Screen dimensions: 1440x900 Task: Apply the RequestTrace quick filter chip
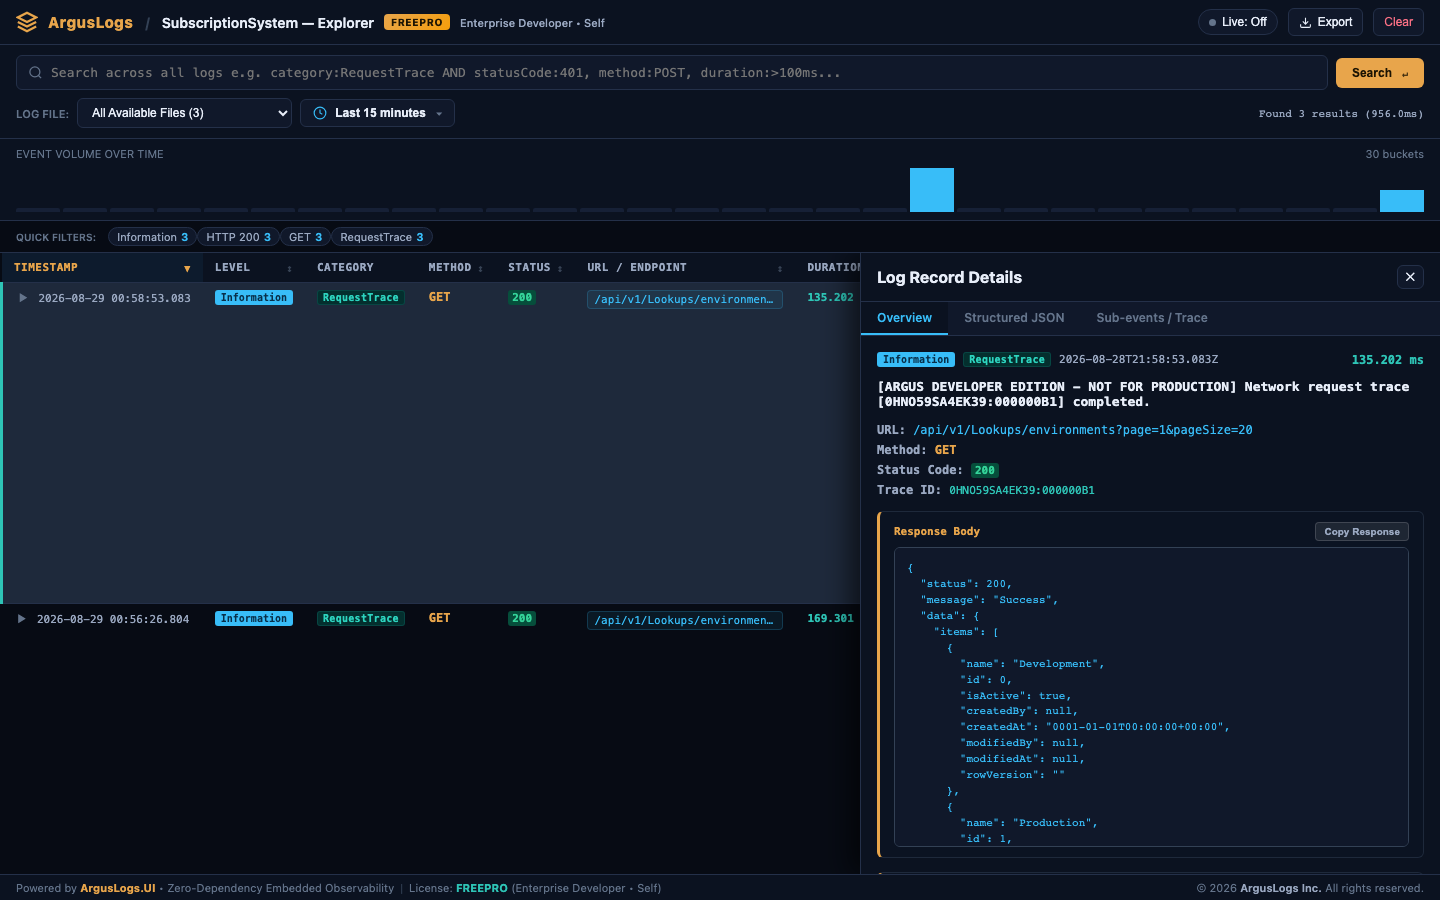pos(381,237)
